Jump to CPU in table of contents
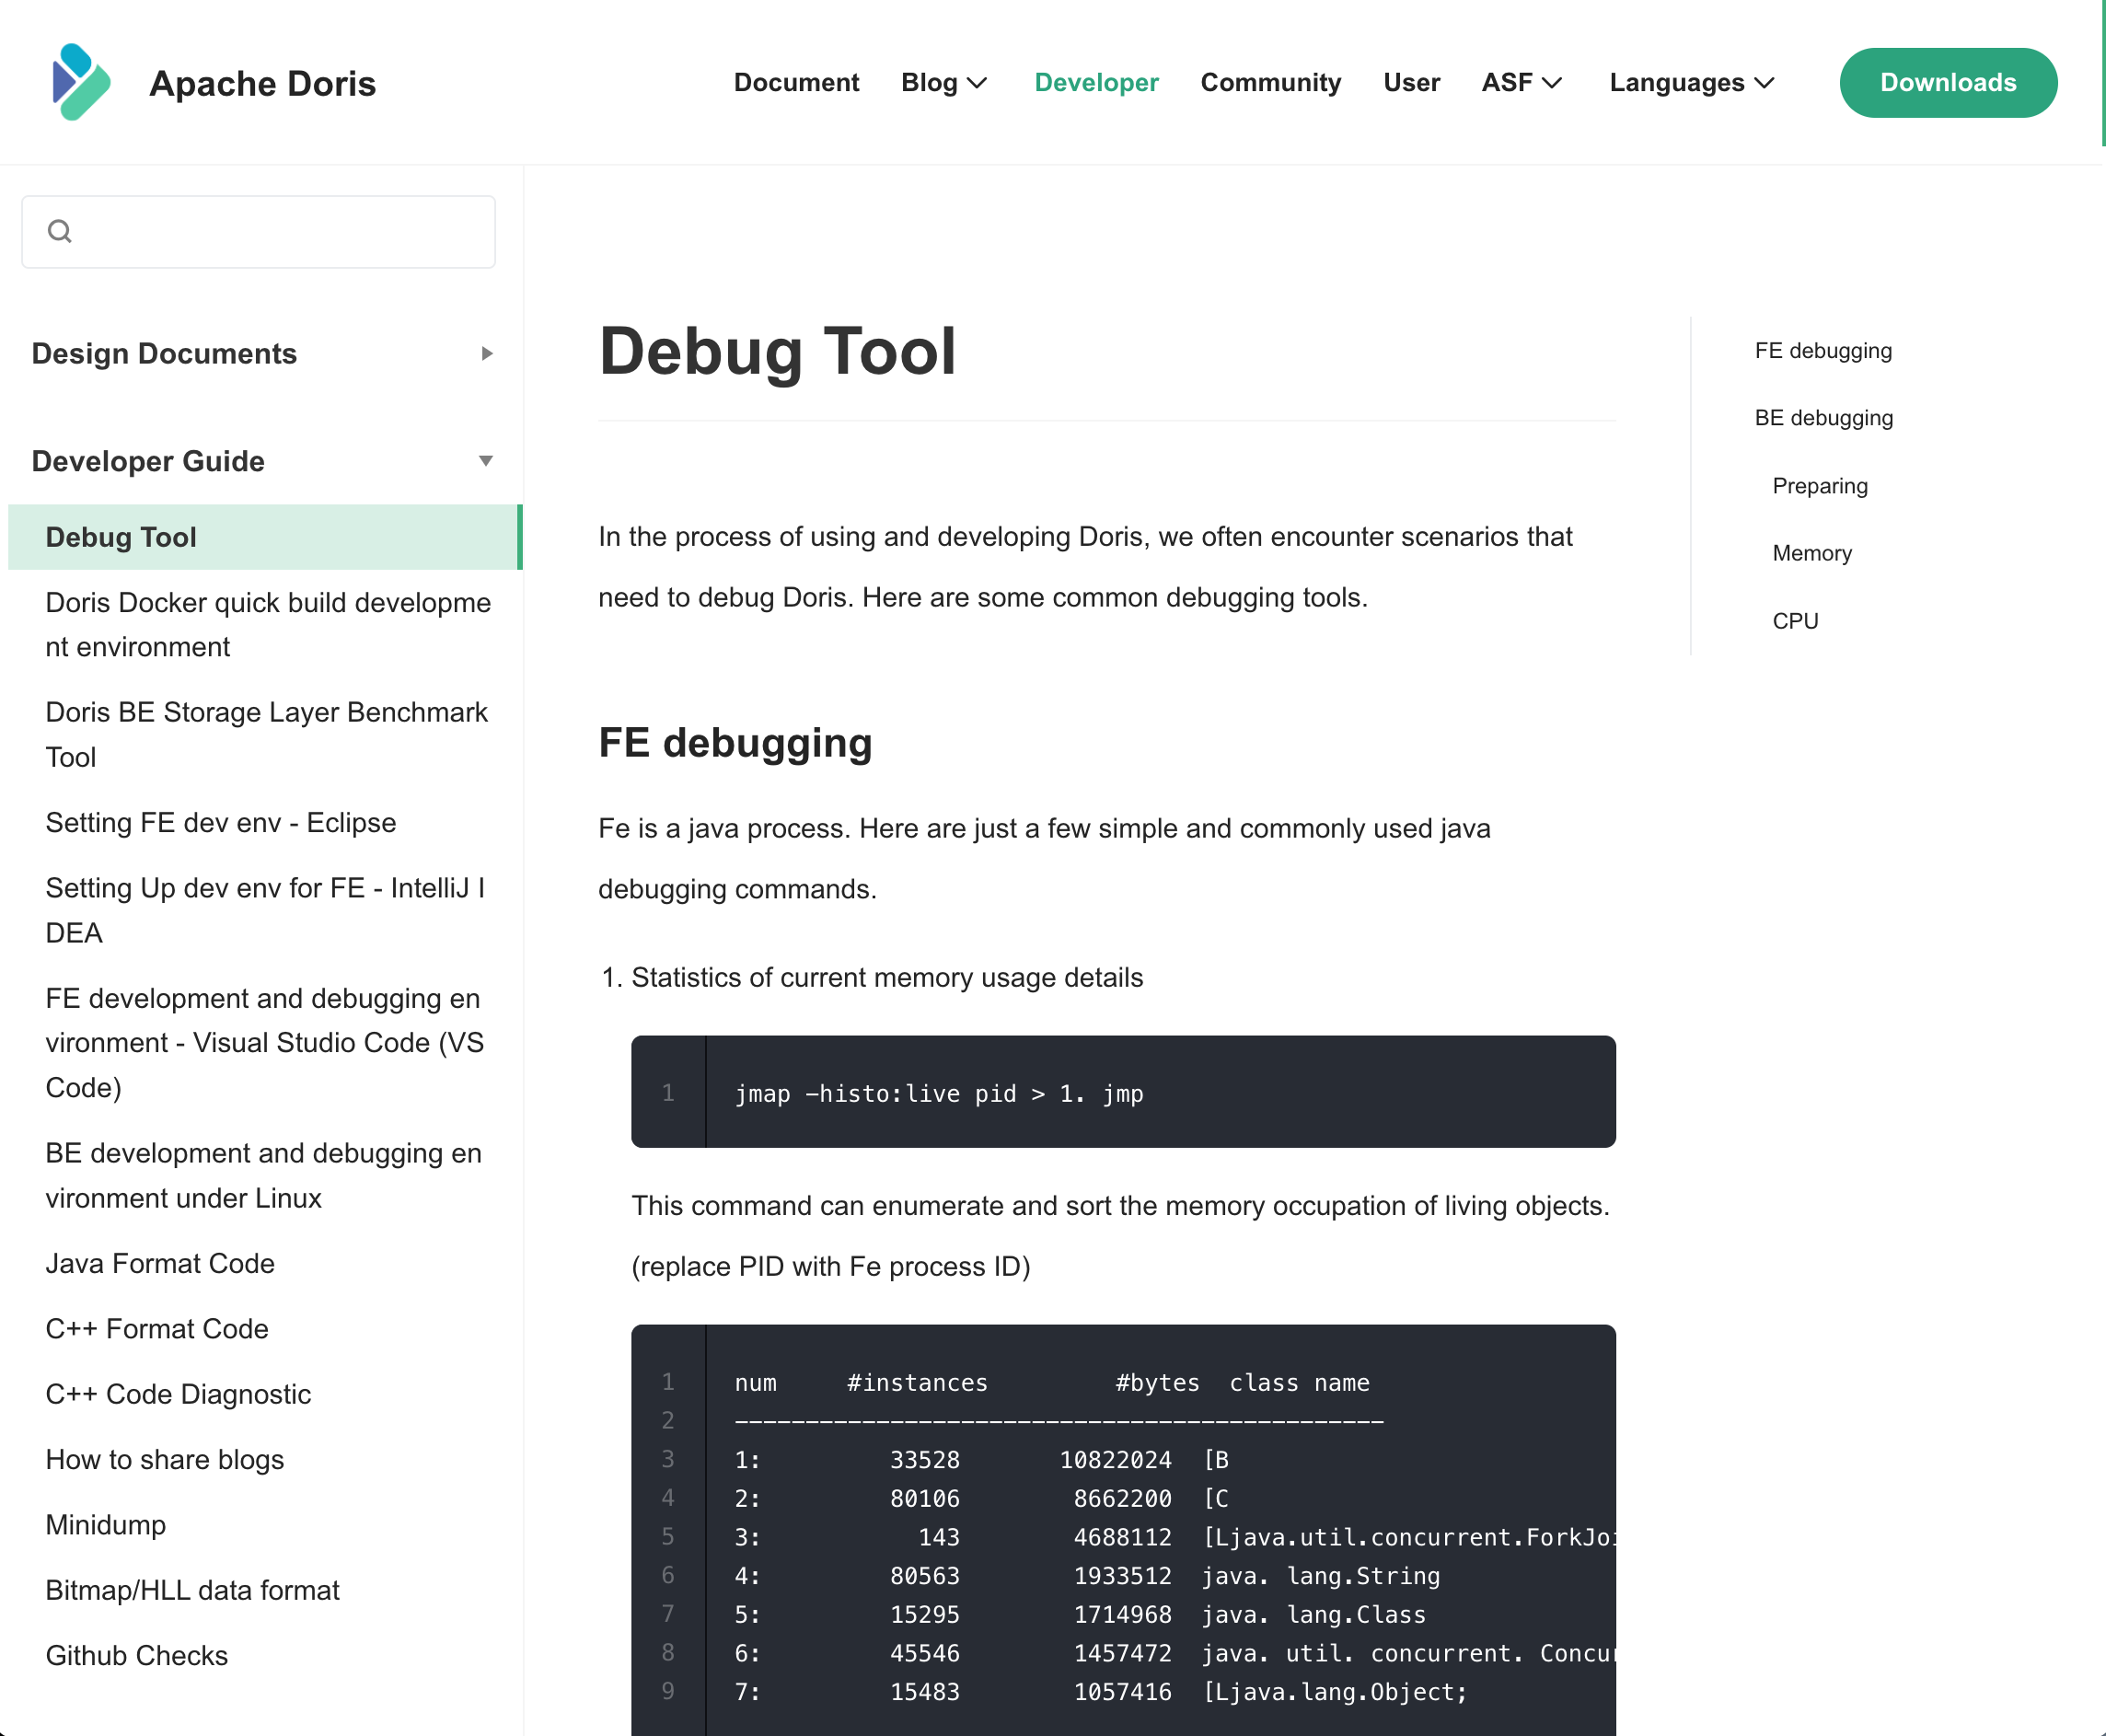Viewport: 2106px width, 1736px height. [x=1795, y=621]
